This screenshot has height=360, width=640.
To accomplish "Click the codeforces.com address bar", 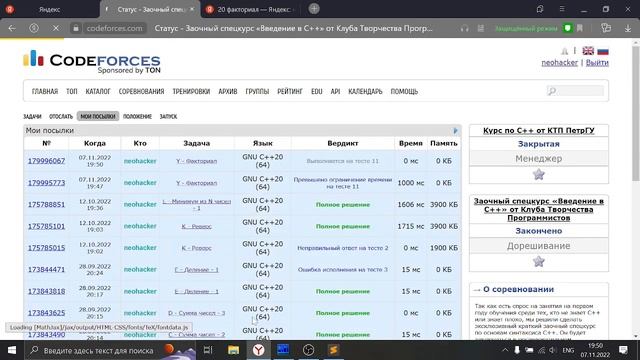I will point(115,28).
